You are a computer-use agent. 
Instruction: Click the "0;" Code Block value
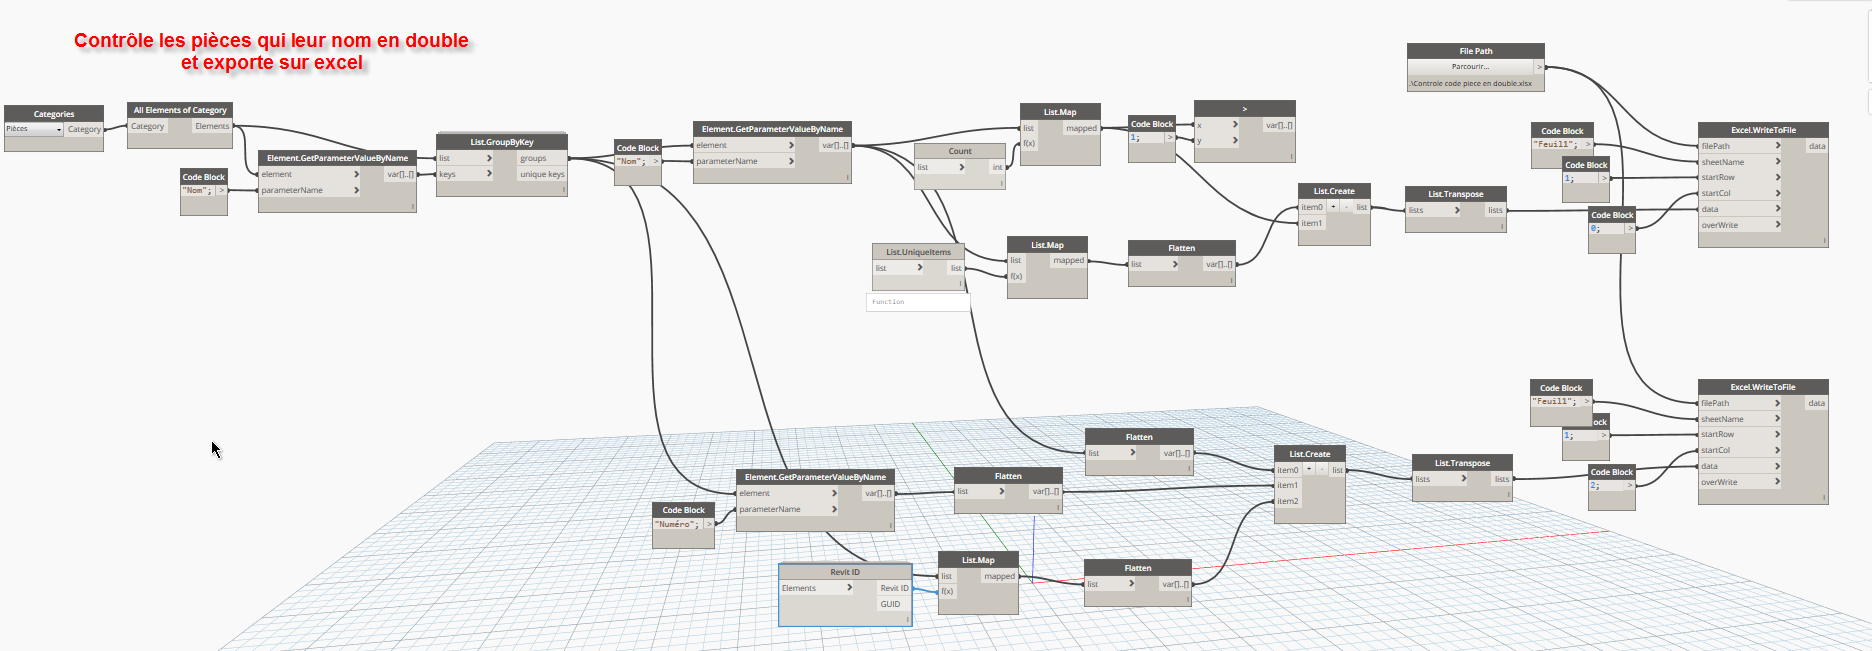point(1596,229)
